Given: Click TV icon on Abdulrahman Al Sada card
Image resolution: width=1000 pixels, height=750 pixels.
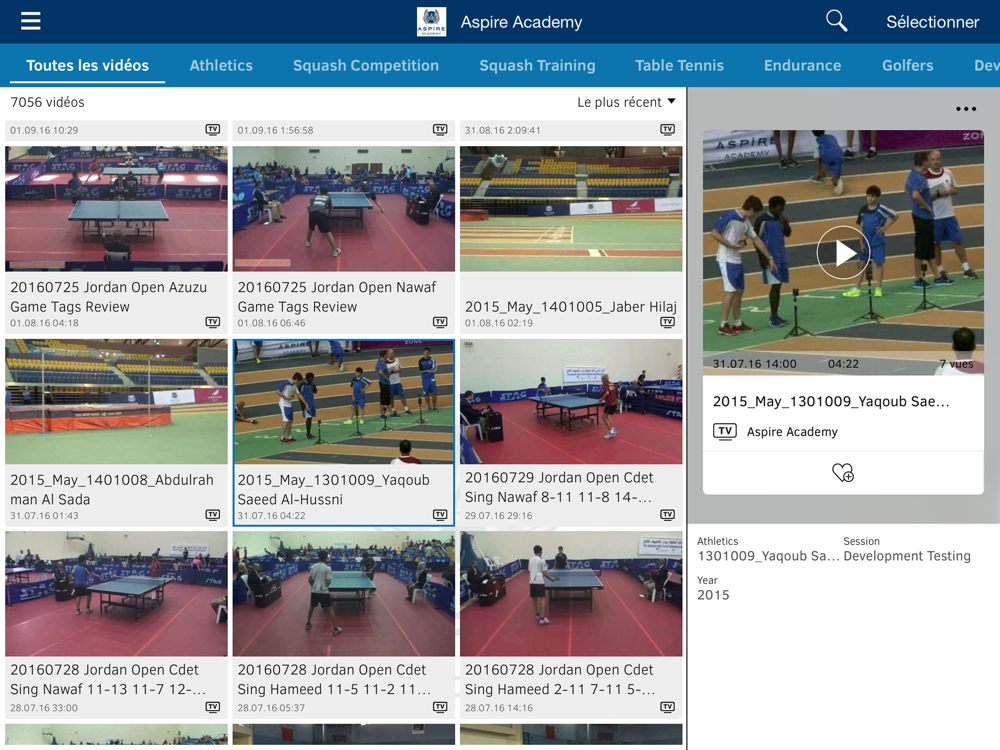Looking at the screenshot, I should click(212, 515).
